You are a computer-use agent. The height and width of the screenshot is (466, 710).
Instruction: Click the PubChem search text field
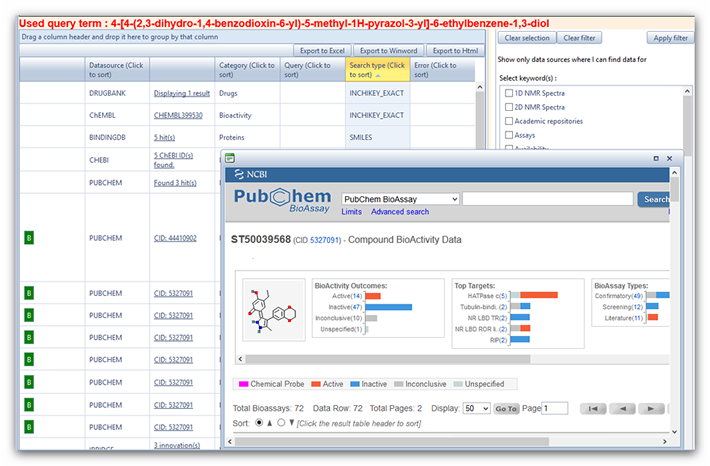tap(547, 199)
